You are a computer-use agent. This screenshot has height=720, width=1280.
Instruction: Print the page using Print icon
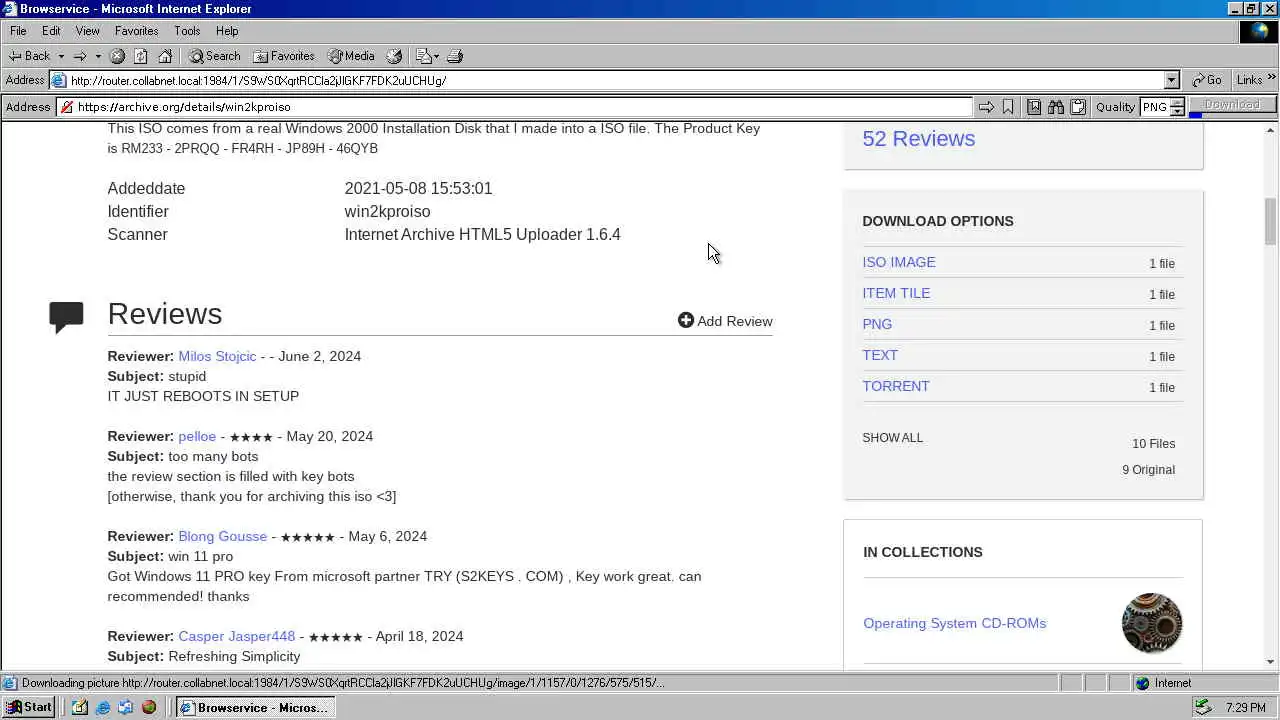coord(455,56)
